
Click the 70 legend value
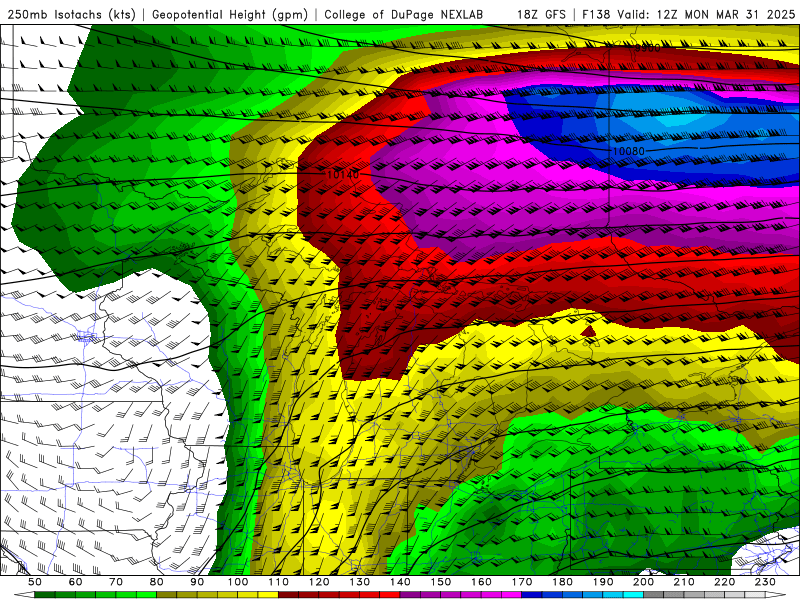116,582
